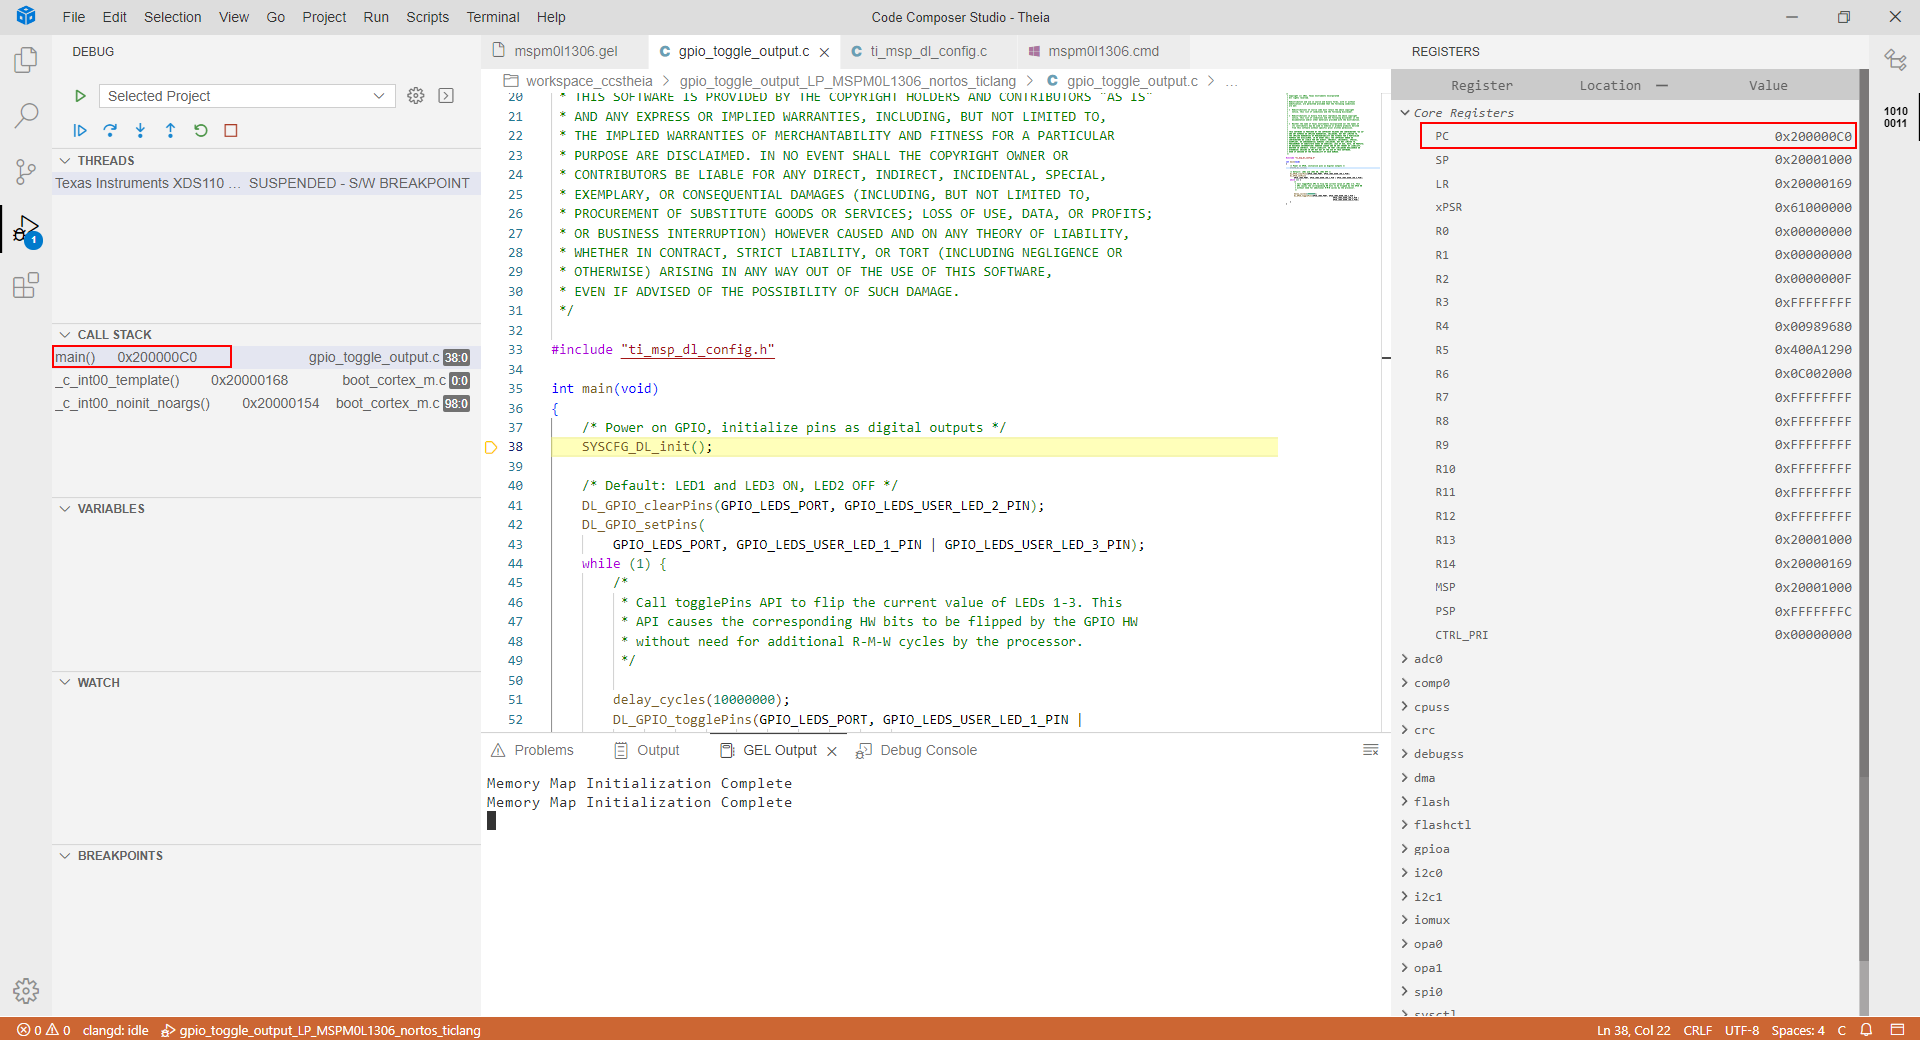This screenshot has width=1920, height=1040.
Task: Select the _c_int00_template() stack frame
Action: 119,380
